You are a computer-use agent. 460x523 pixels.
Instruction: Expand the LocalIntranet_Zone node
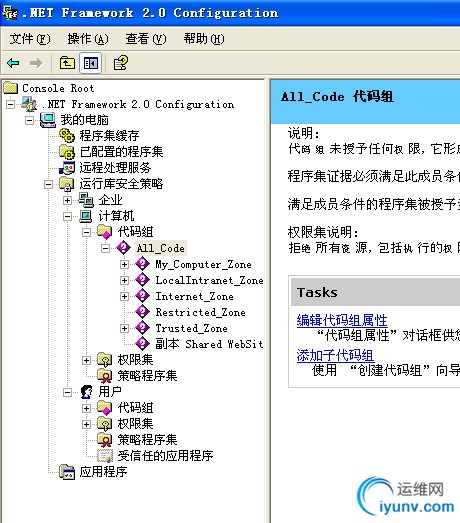click(x=124, y=281)
